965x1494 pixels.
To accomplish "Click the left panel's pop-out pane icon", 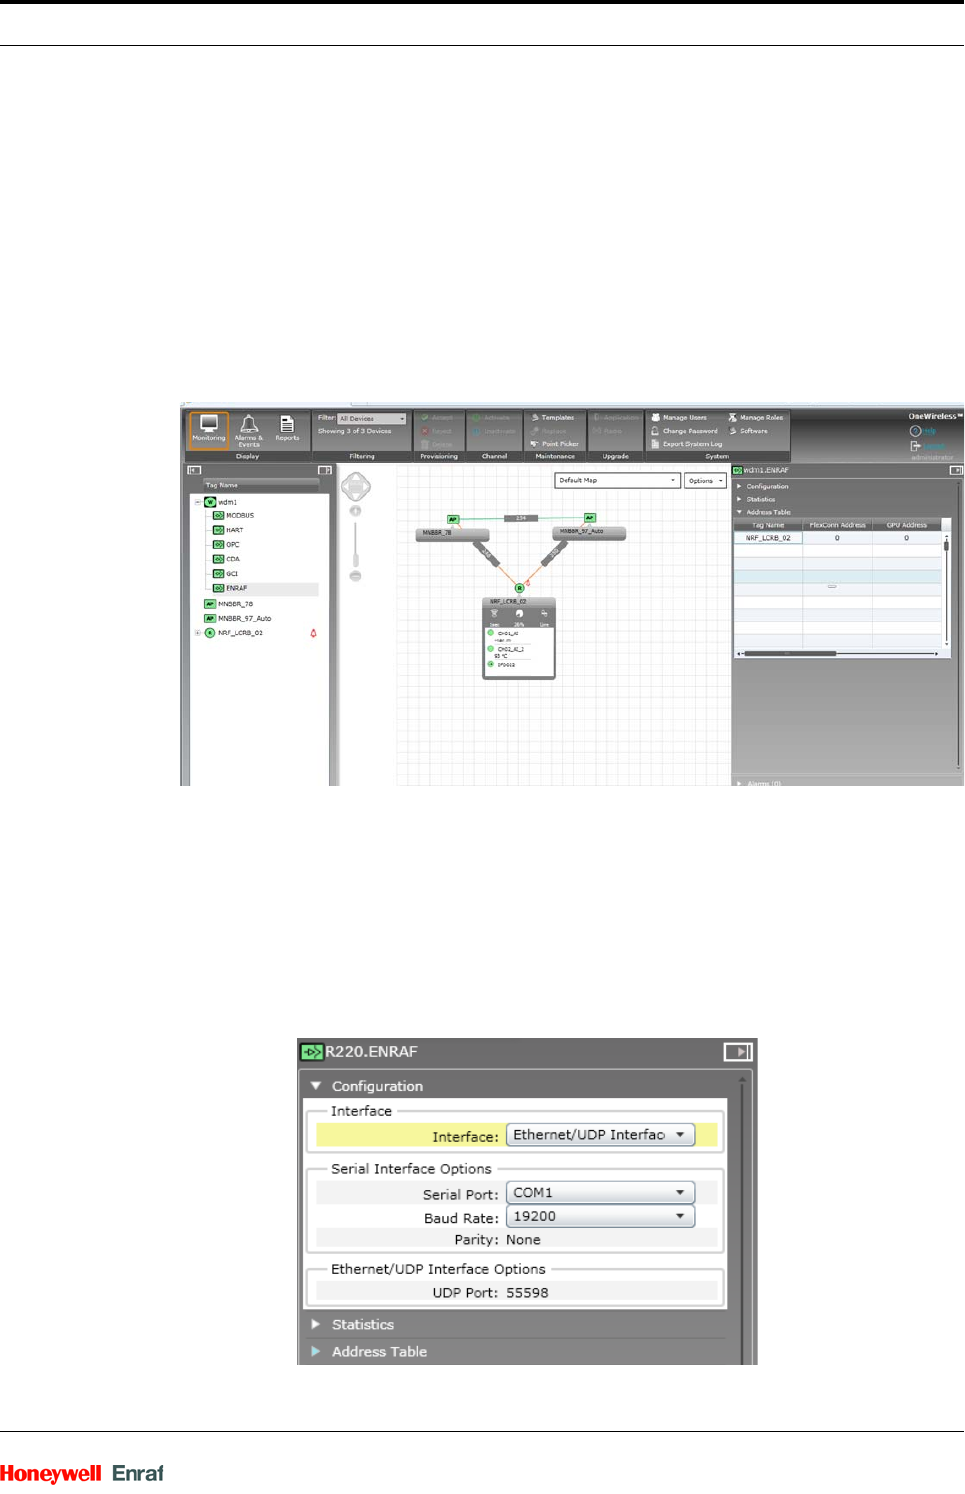I will point(324,470).
